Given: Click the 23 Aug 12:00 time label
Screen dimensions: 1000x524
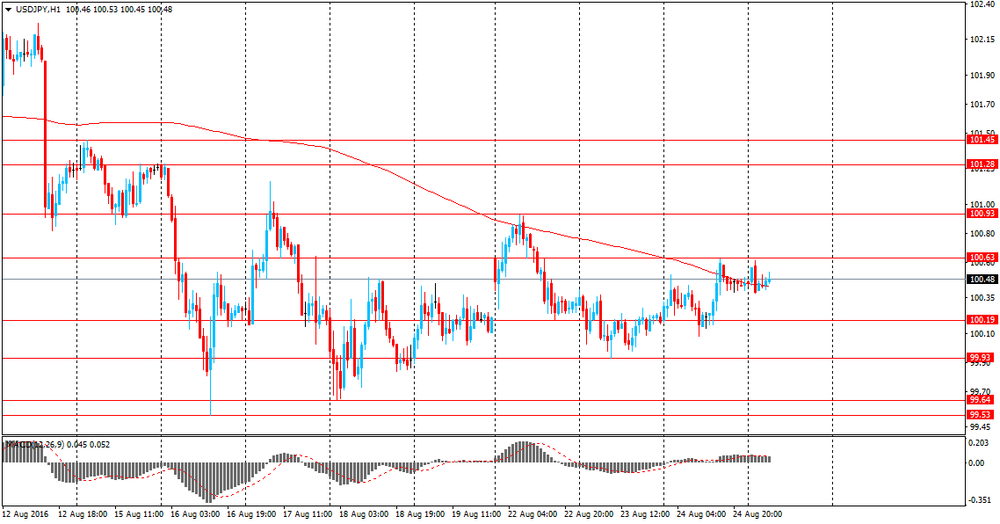Looking at the screenshot, I should [645, 514].
